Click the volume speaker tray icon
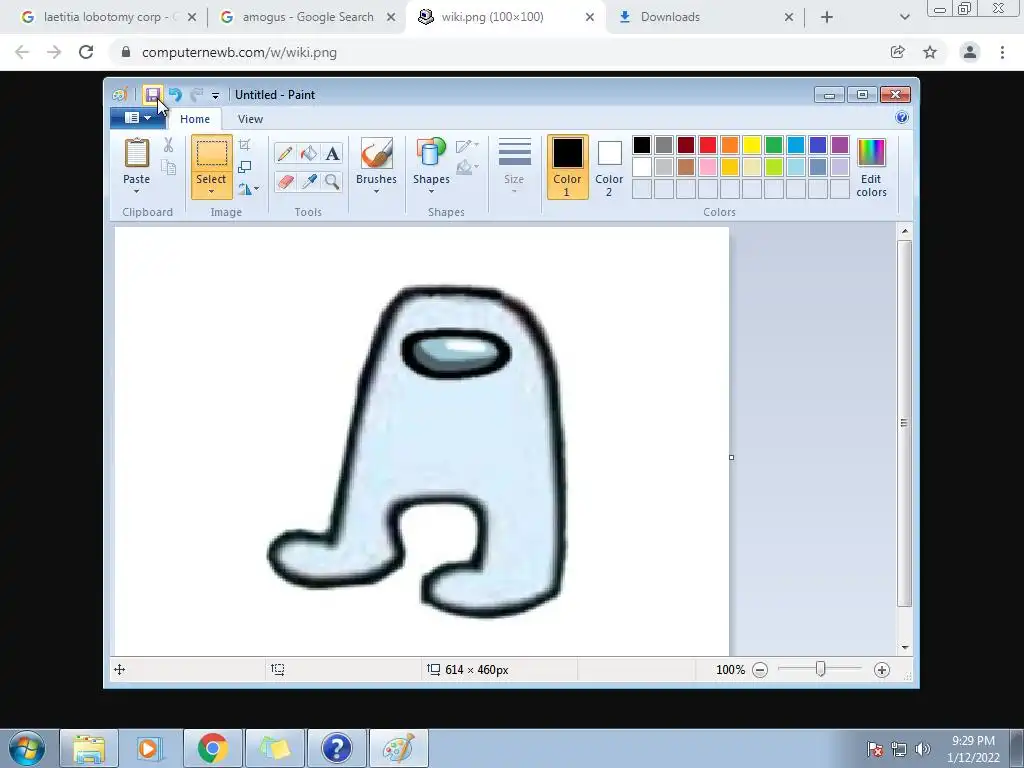This screenshot has width=1024, height=768. click(923, 749)
